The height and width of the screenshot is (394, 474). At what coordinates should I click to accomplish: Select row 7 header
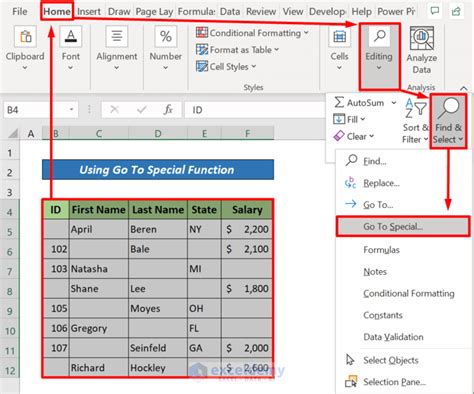click(10, 271)
